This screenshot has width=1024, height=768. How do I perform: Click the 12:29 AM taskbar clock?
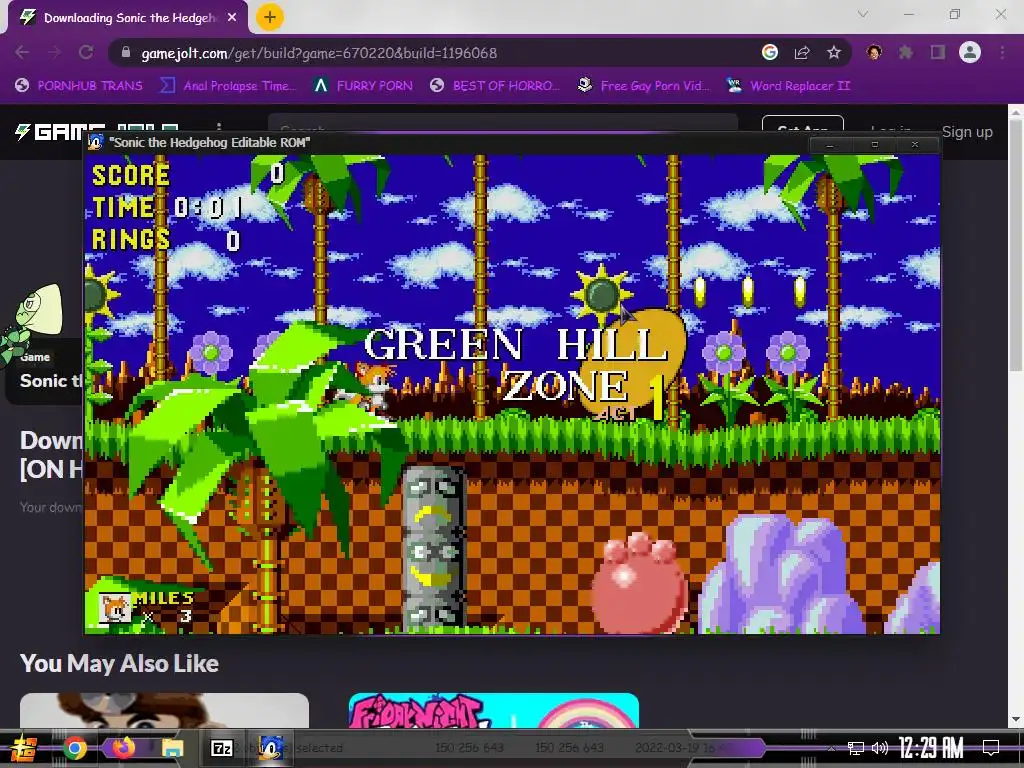[931, 748]
